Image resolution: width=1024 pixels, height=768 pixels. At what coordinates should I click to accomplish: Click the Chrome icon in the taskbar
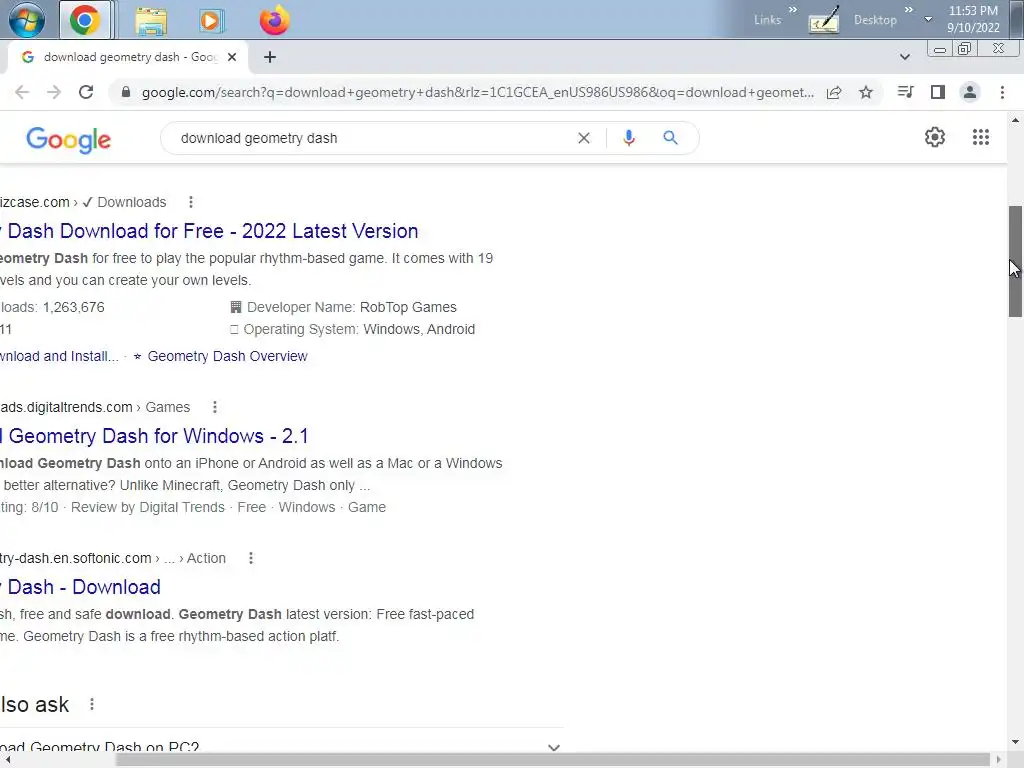coord(85,20)
